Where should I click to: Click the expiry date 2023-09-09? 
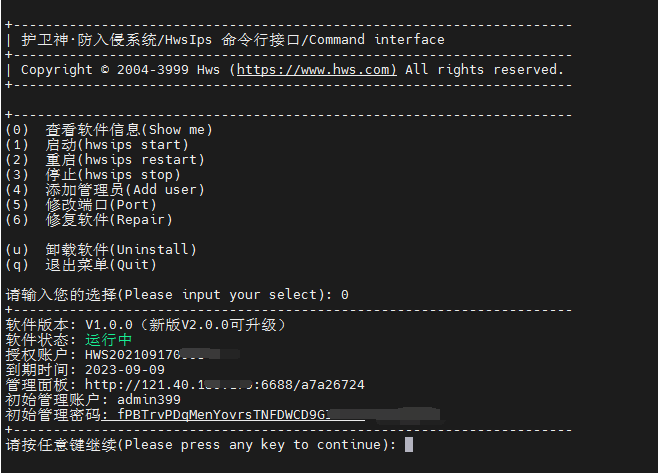[124, 369]
